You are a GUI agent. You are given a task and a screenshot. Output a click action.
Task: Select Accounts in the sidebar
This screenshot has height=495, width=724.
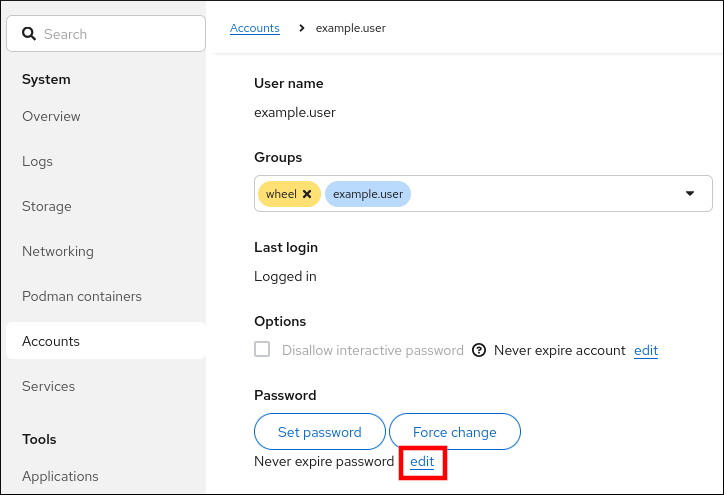[51, 341]
